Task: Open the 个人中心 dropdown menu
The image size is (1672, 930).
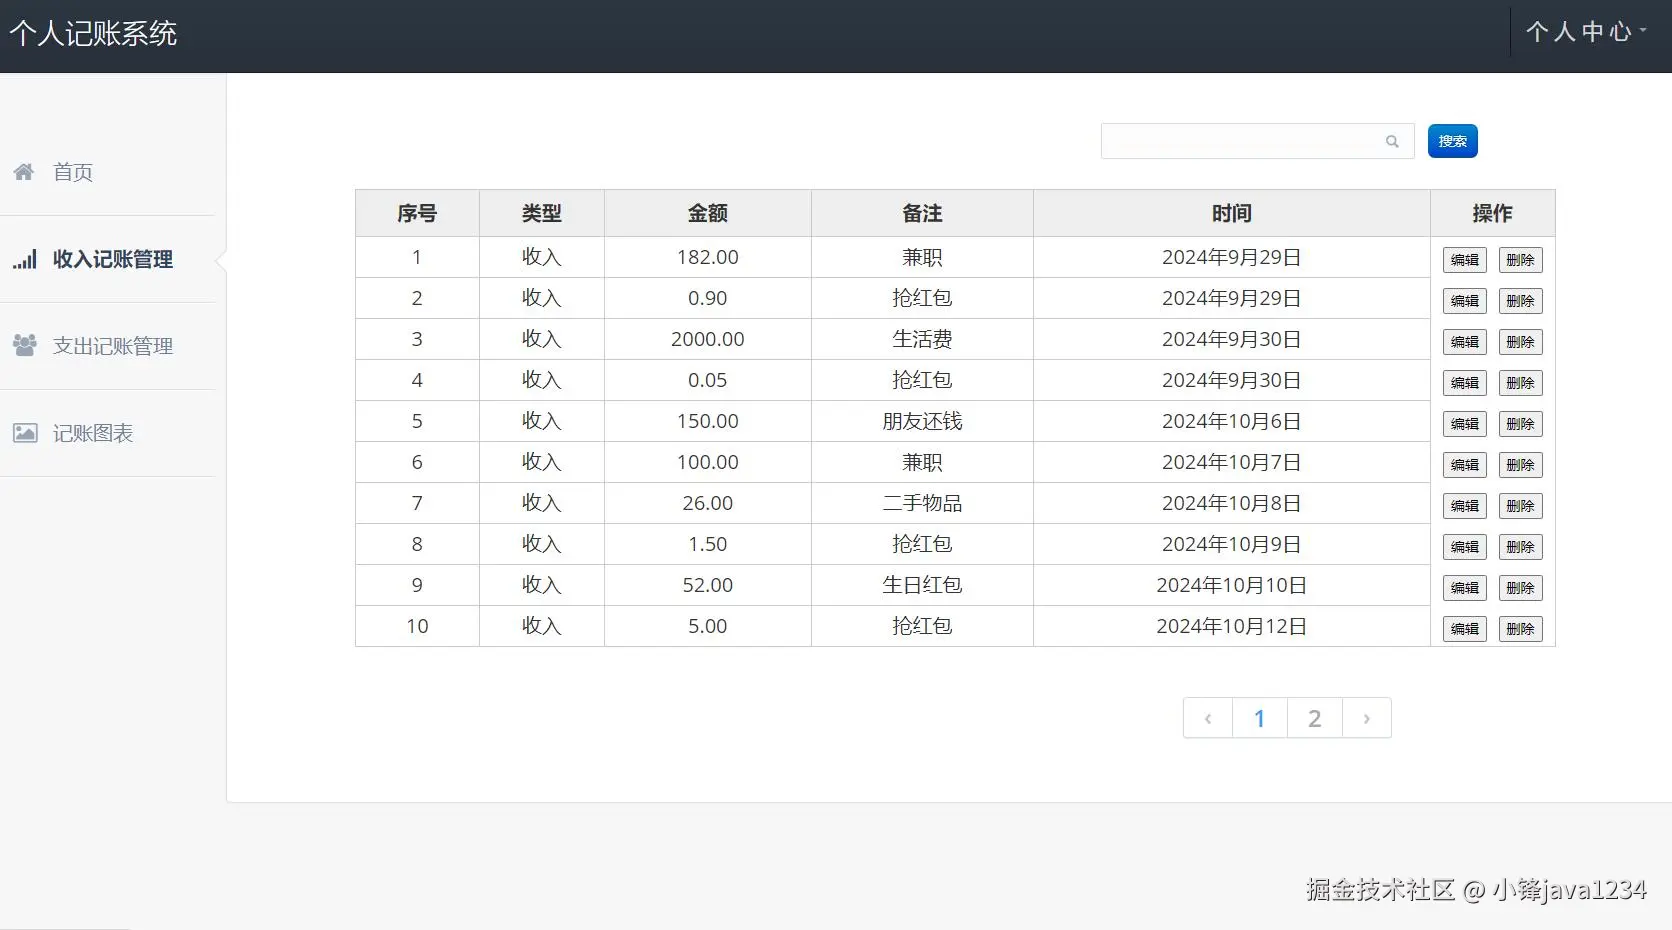Action: 1586,32
